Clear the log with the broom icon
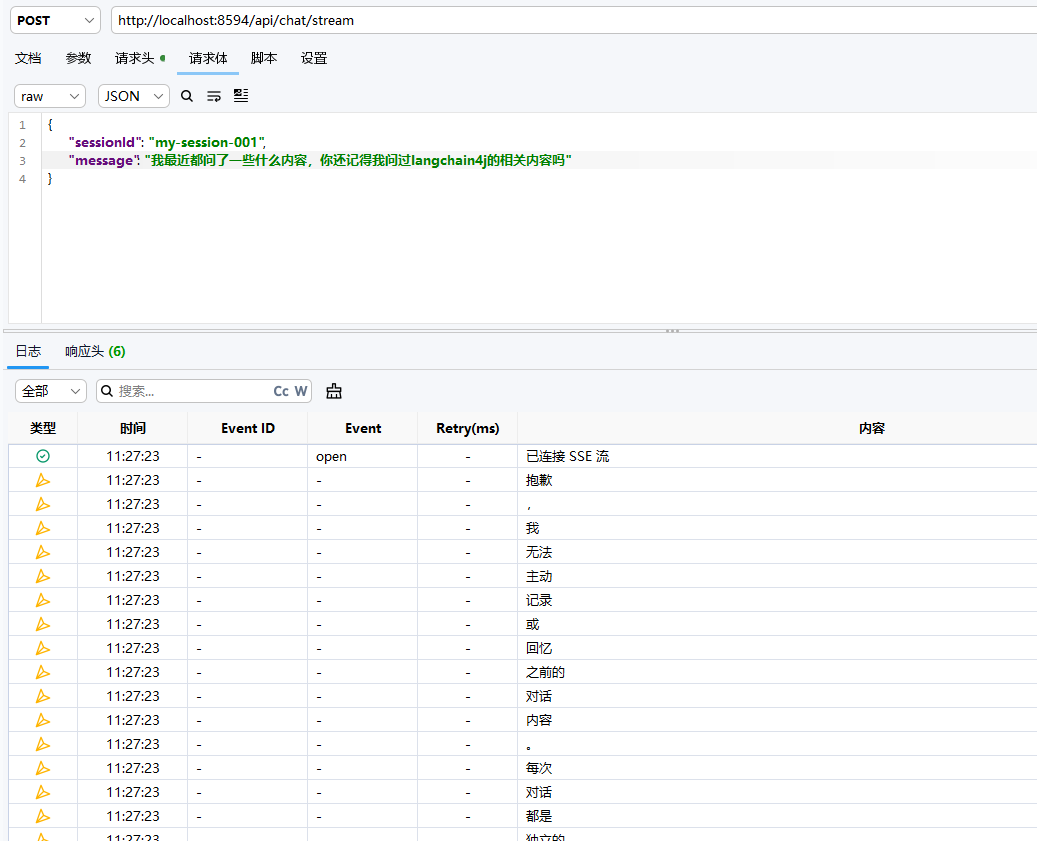1037x841 pixels. click(x=334, y=391)
